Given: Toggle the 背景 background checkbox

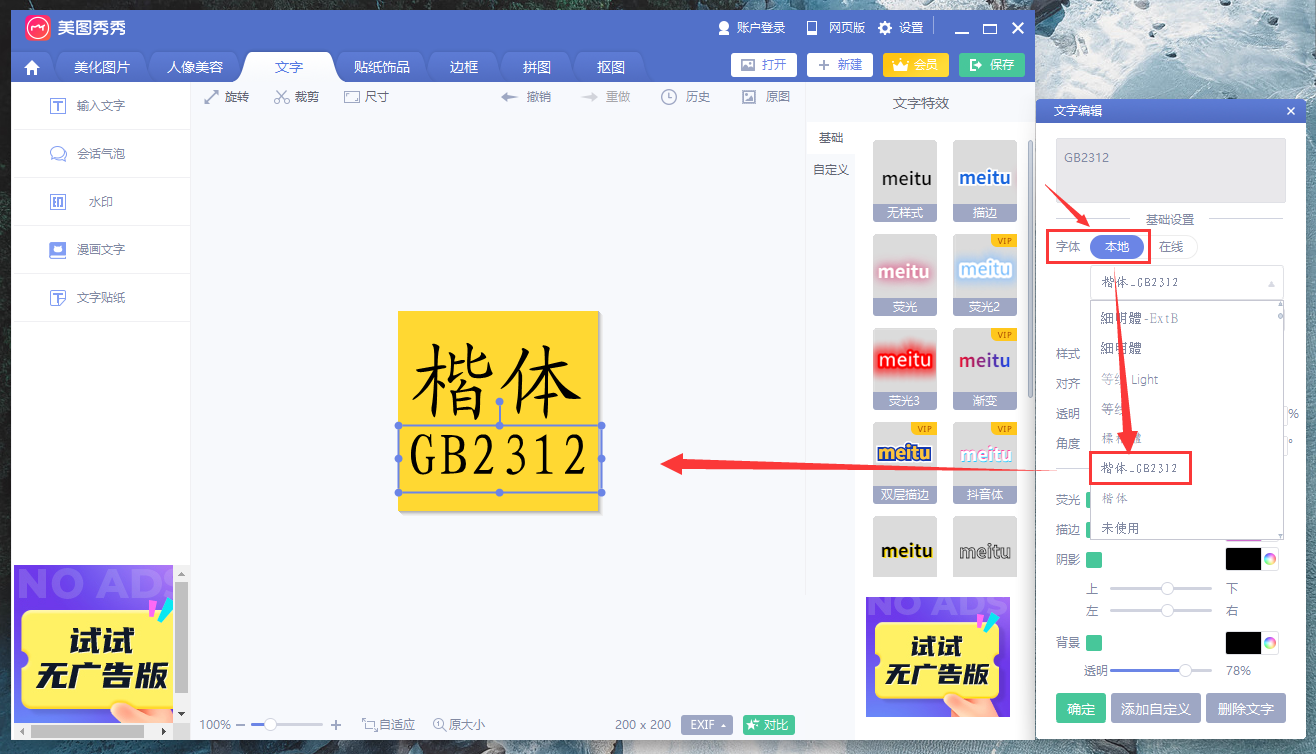Looking at the screenshot, I should pyautogui.click(x=1094, y=642).
